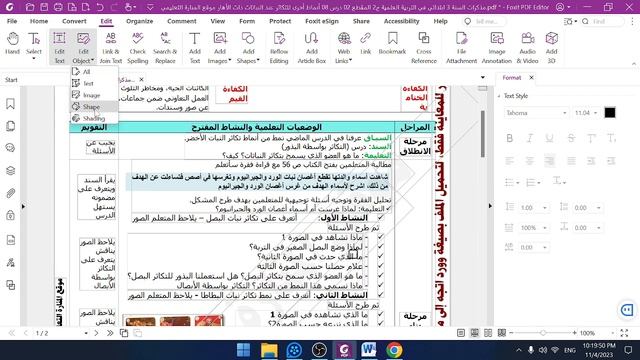Add a File Attachment
The width and height of the screenshot is (640, 360).
point(461,48)
